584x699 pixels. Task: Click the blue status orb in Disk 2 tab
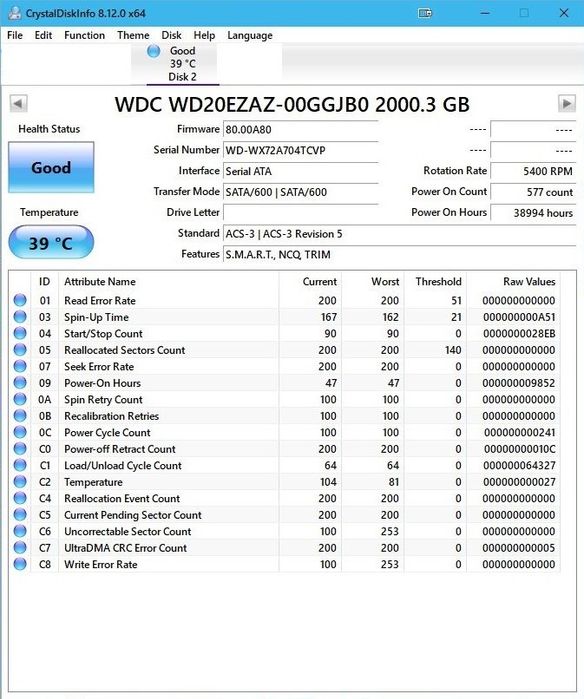[x=153, y=51]
